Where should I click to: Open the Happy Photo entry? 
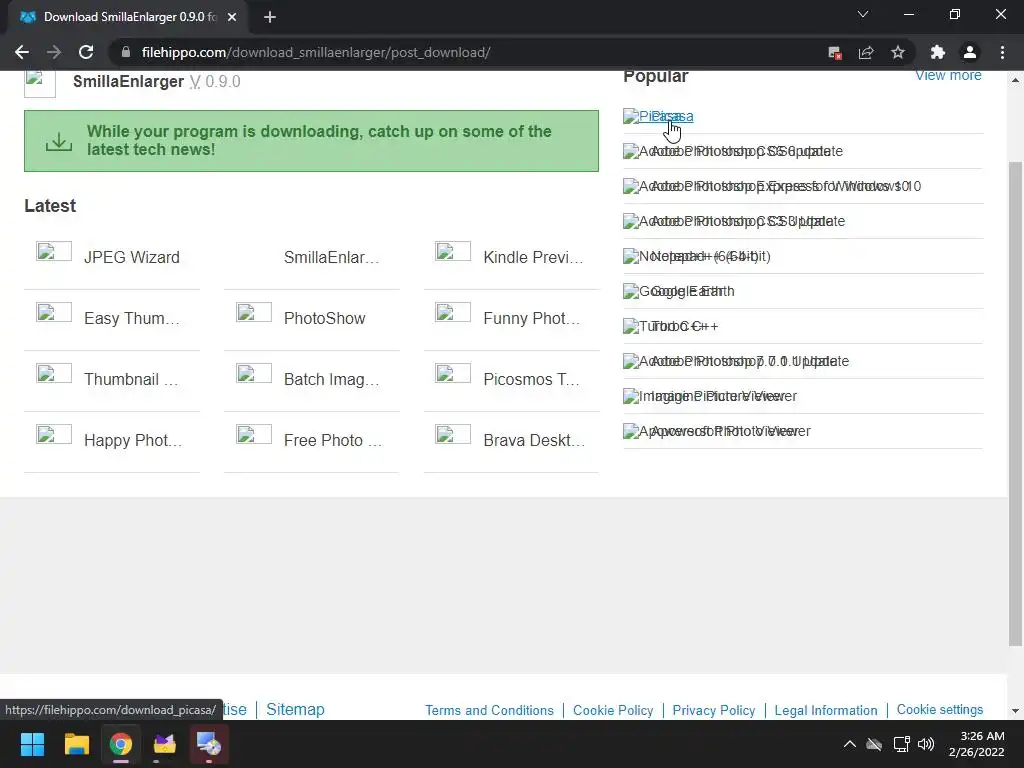click(x=133, y=440)
